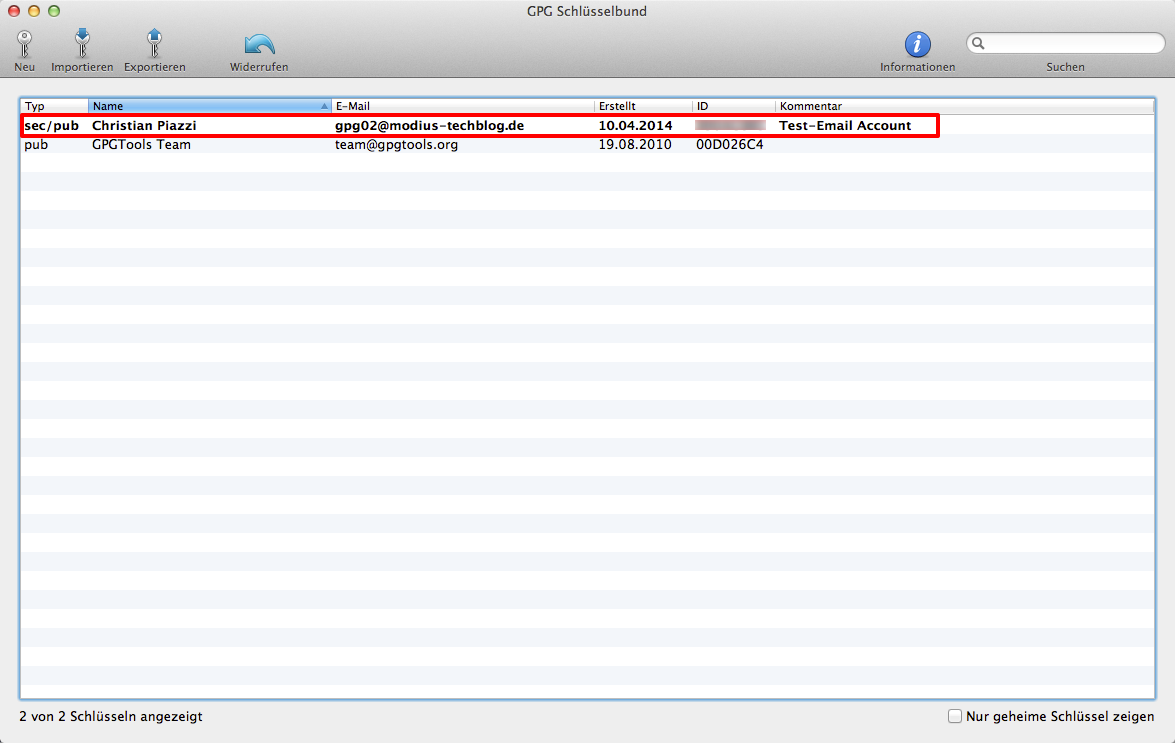The width and height of the screenshot is (1175, 743).
Task: Minimize the window with yellow button
Action: point(34,10)
